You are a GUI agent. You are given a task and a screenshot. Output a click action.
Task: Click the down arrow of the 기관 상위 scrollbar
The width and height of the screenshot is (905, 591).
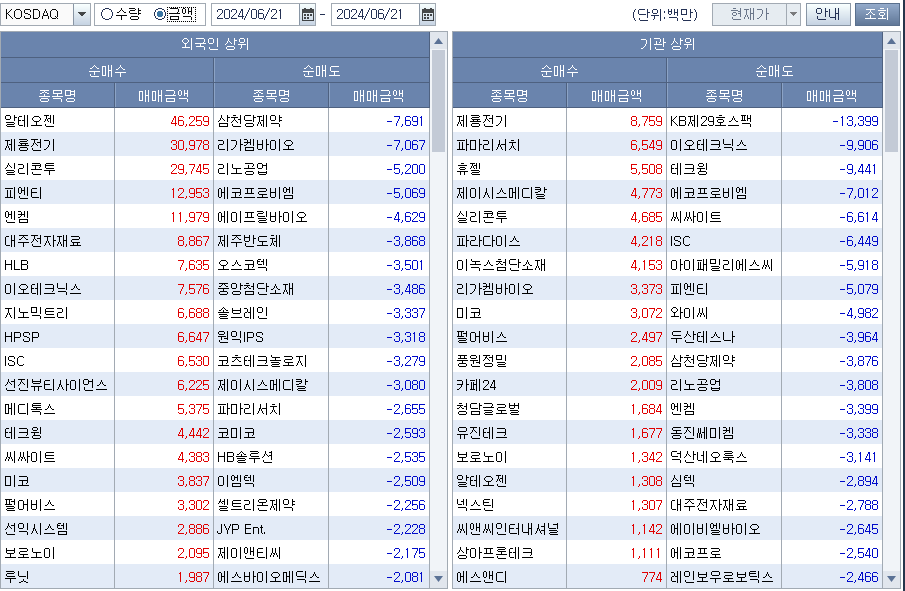coord(892,578)
